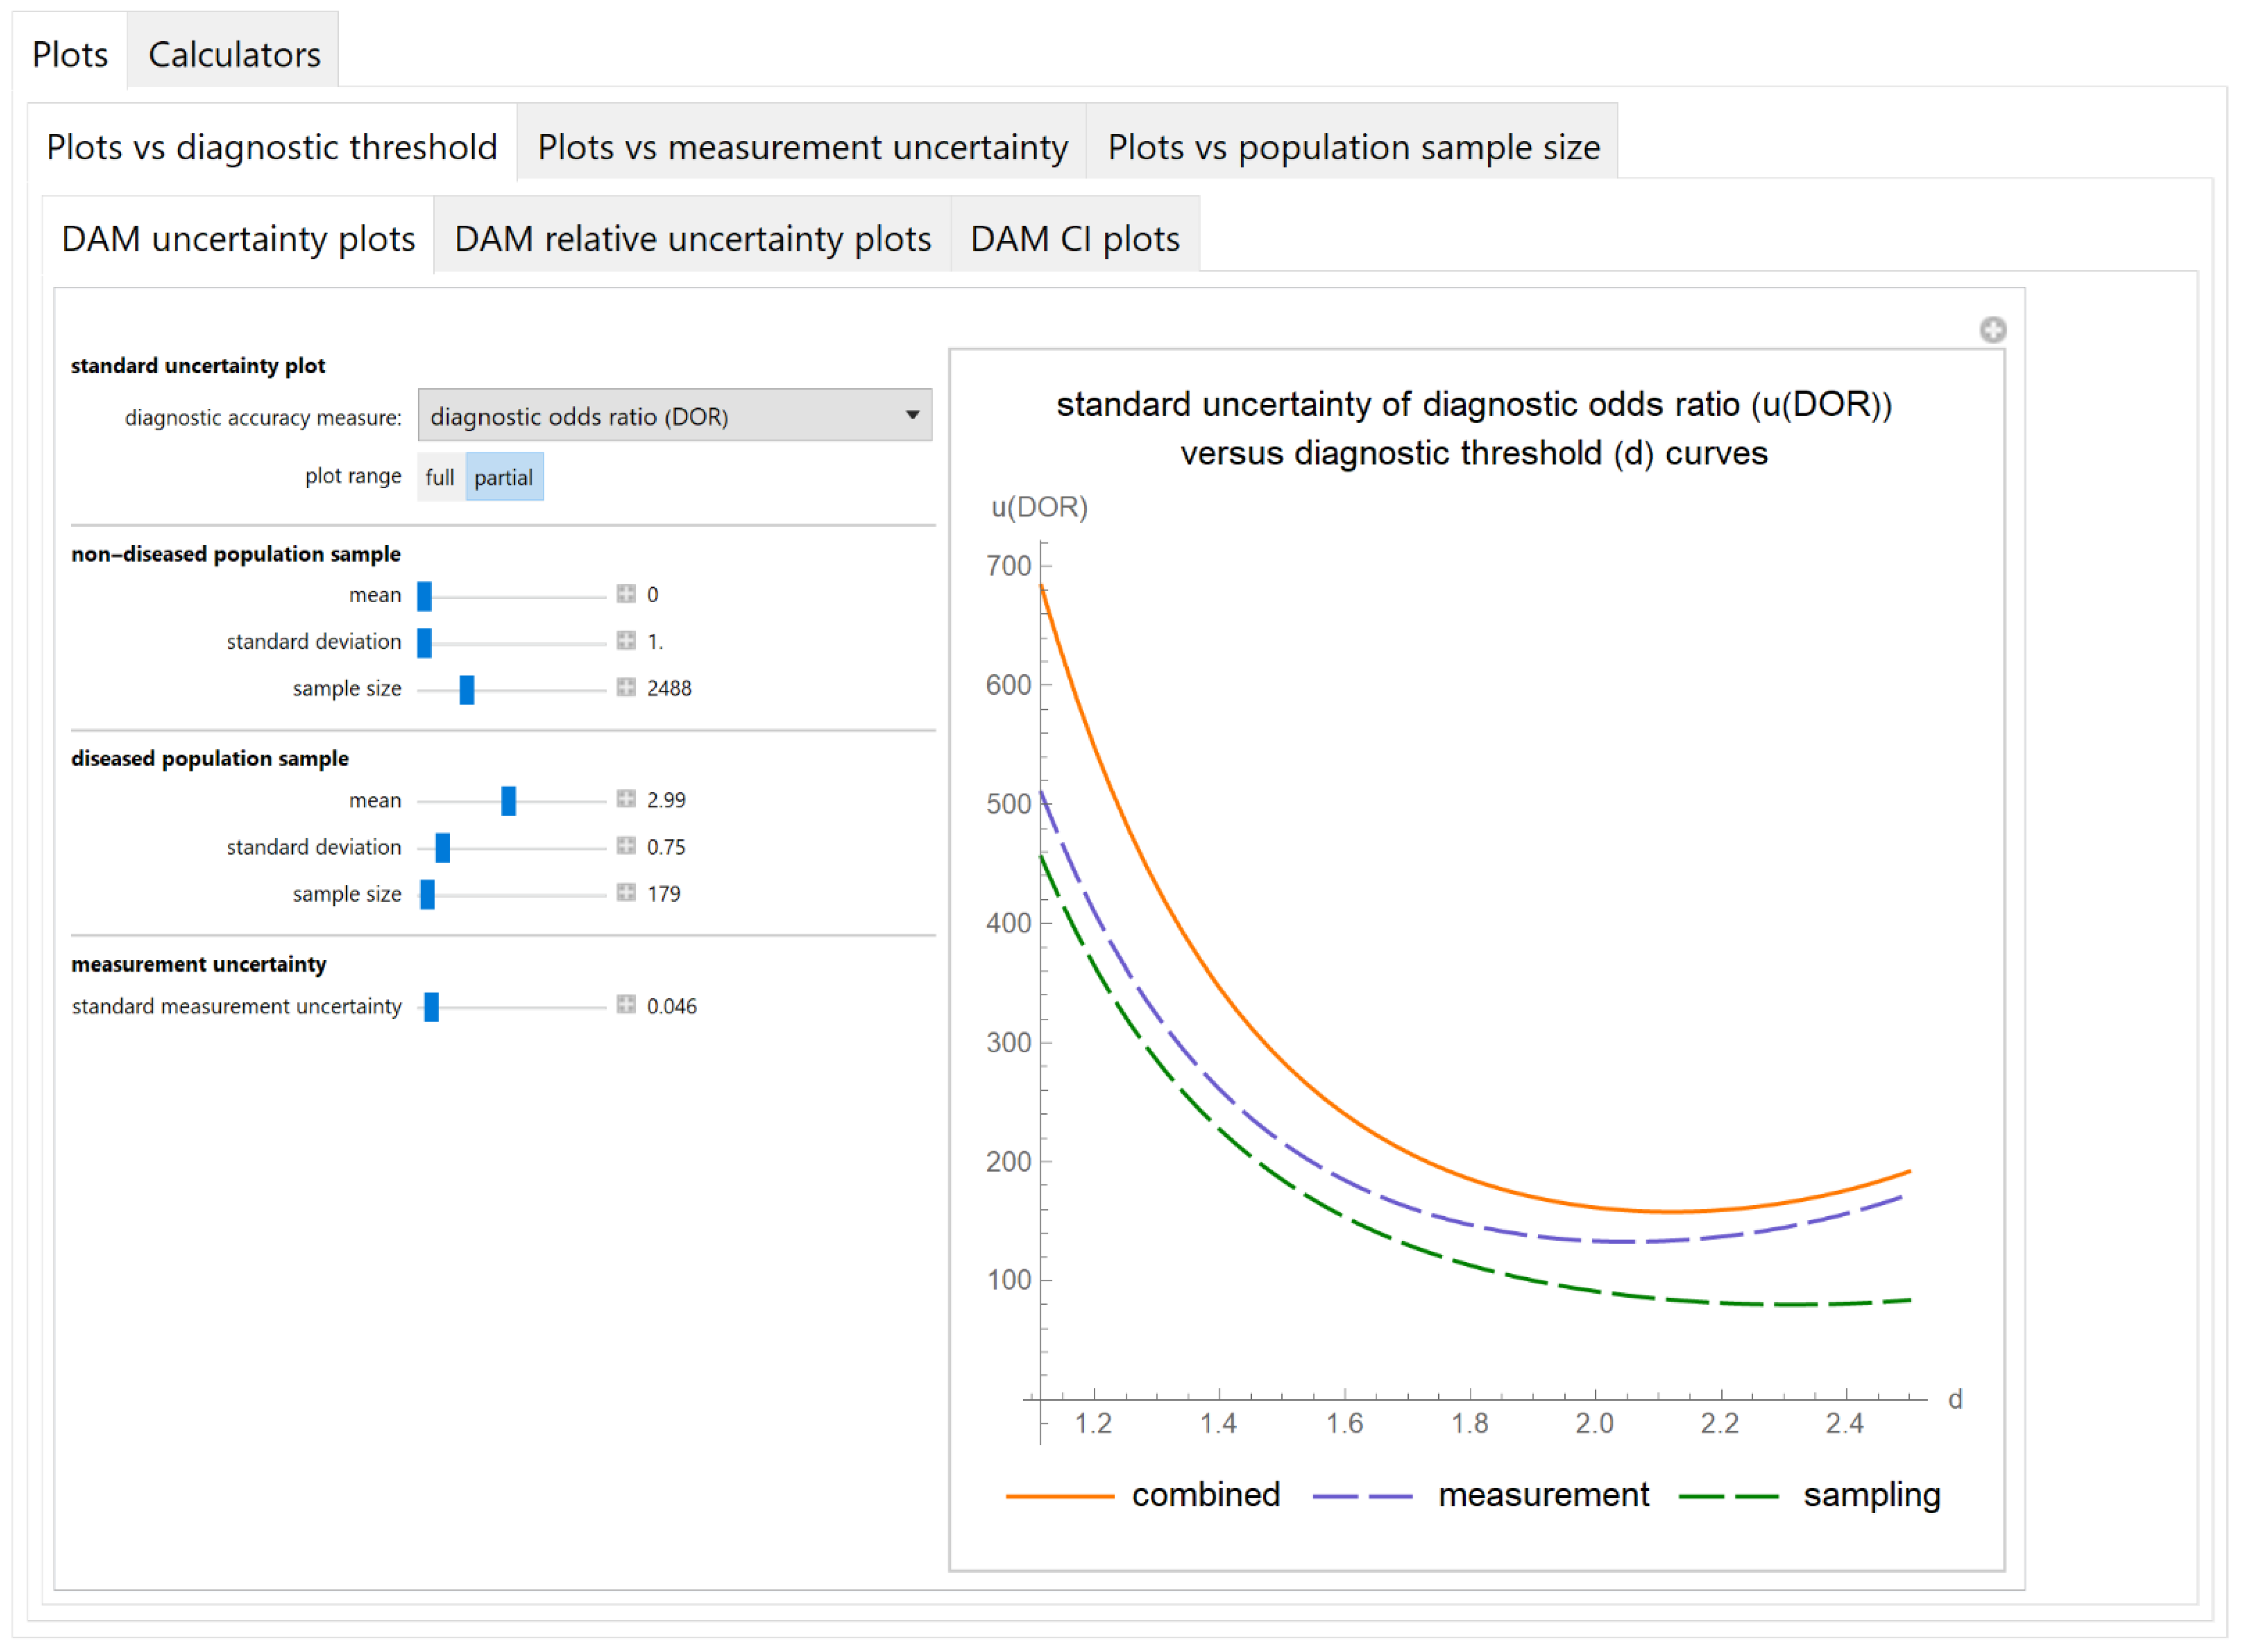Expand the diseased mean plus icon
The height and width of the screenshot is (1652, 2241).
coord(626,799)
